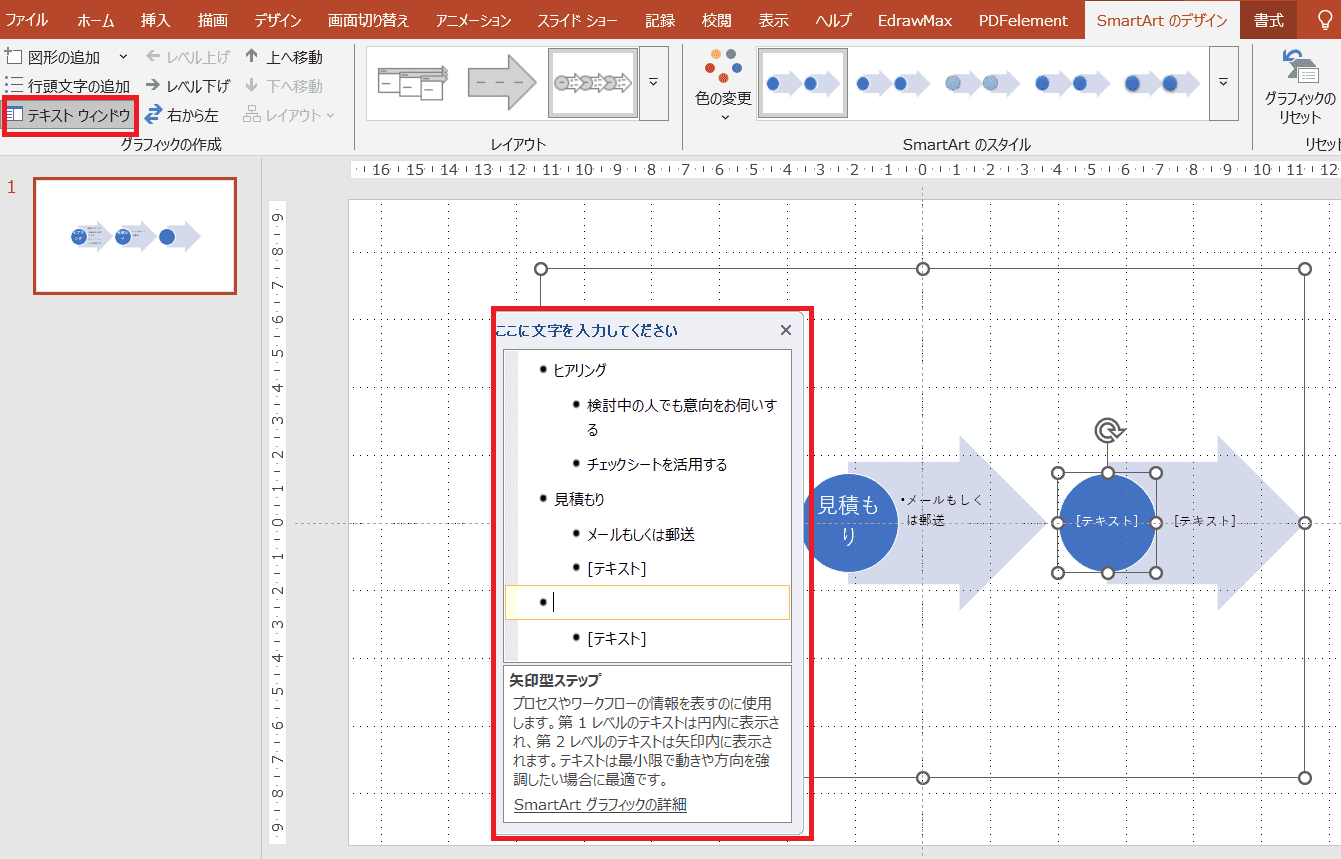Close the text pane with X
Screen dimensions: 1341x859
click(x=785, y=330)
